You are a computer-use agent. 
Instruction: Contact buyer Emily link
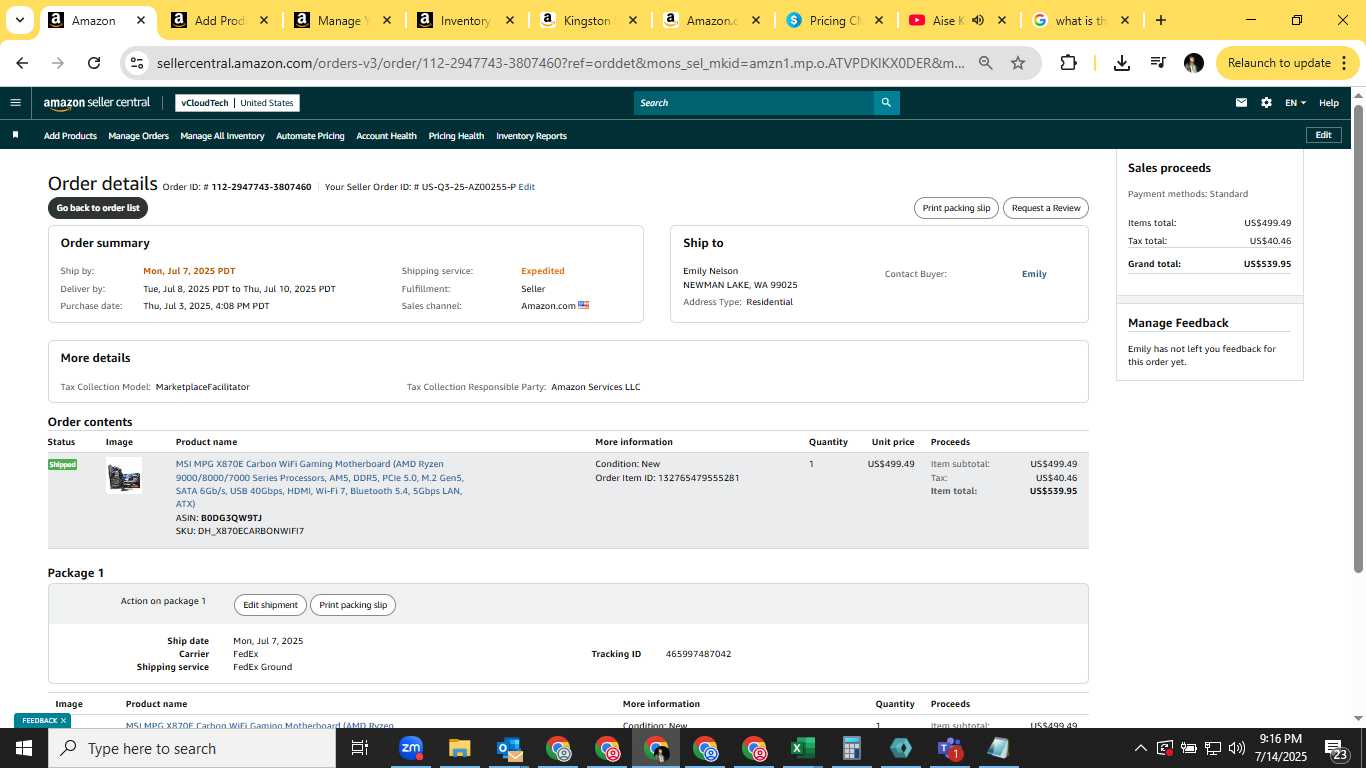(x=1034, y=274)
